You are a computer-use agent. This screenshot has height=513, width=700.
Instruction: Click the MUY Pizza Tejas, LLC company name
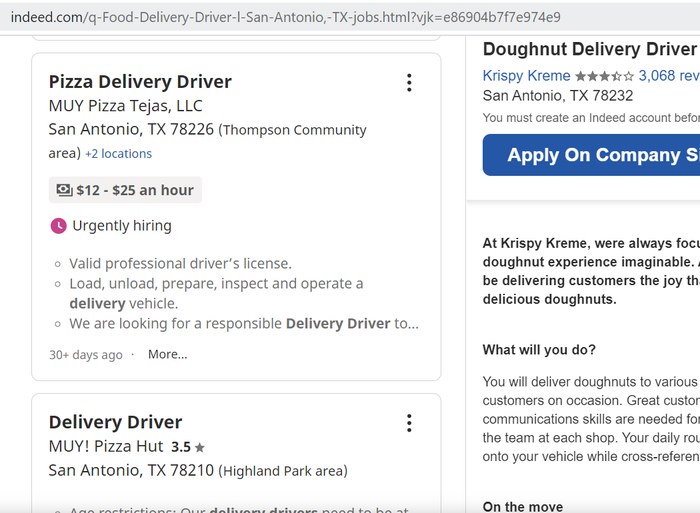pos(125,106)
